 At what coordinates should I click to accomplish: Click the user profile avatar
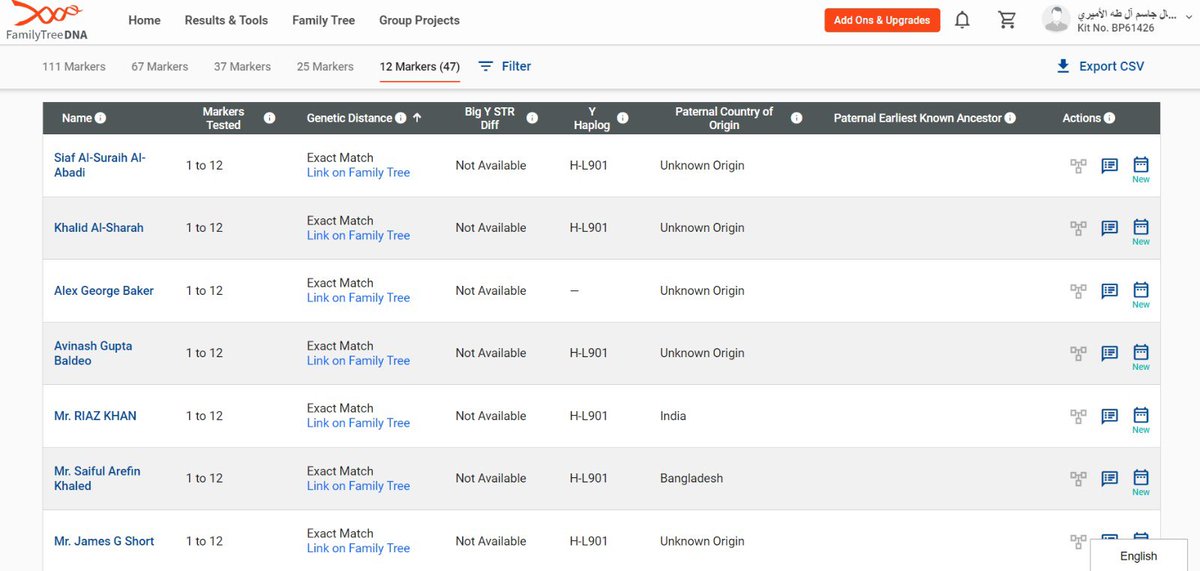[1055, 19]
